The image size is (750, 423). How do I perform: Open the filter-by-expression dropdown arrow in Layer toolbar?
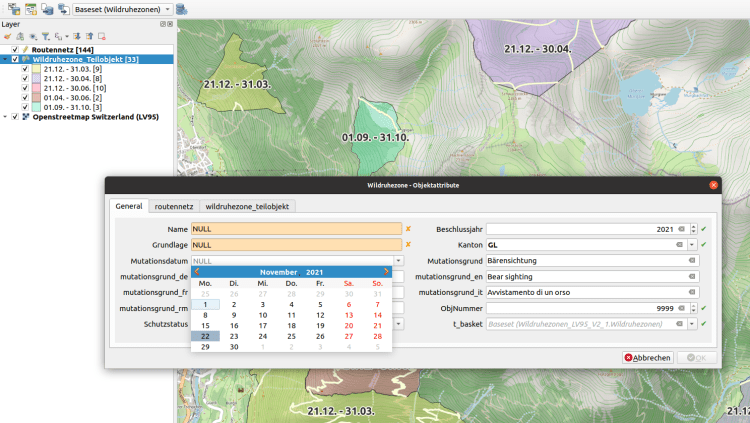click(x=66, y=36)
